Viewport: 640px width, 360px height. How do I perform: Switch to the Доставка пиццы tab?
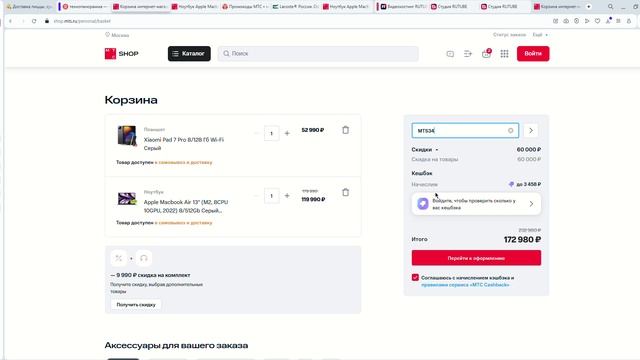coord(30,7)
